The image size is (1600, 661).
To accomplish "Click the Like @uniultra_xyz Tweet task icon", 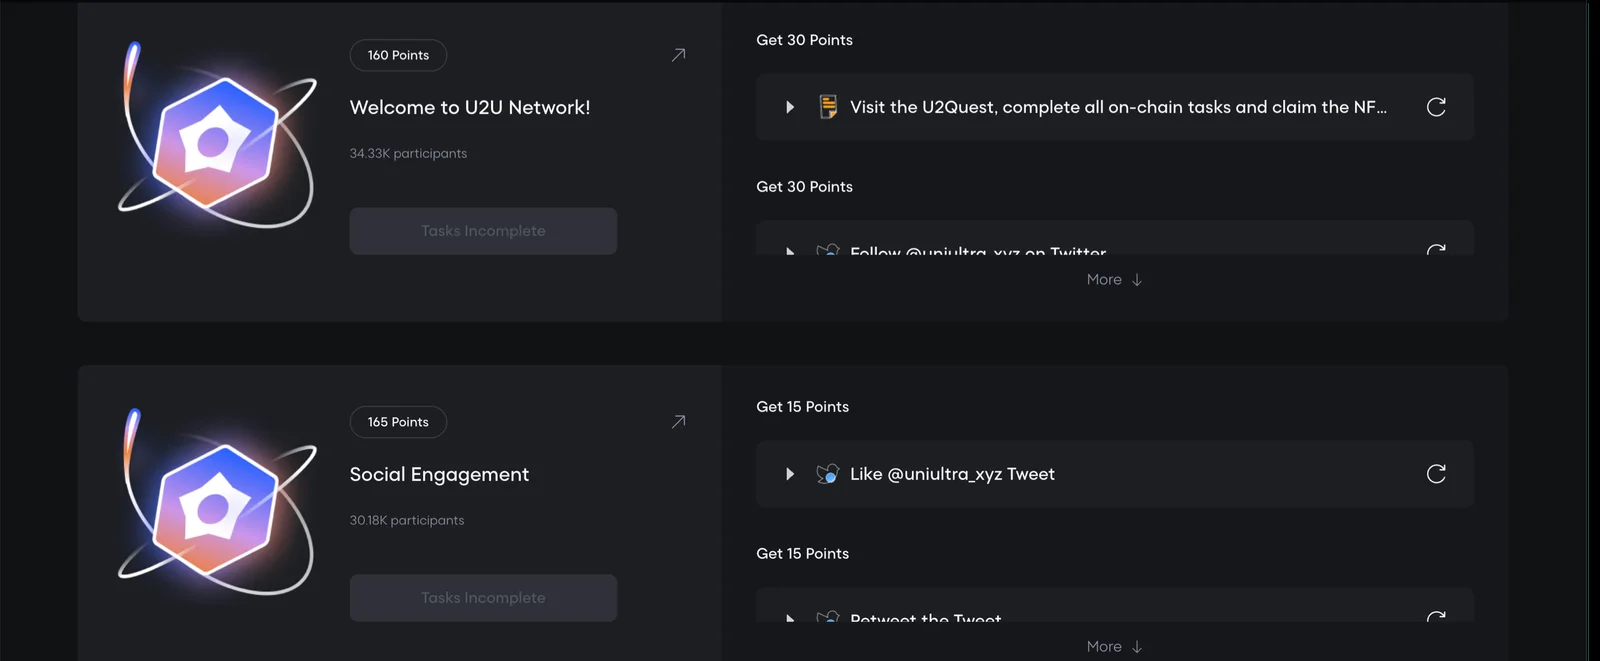I will [828, 474].
